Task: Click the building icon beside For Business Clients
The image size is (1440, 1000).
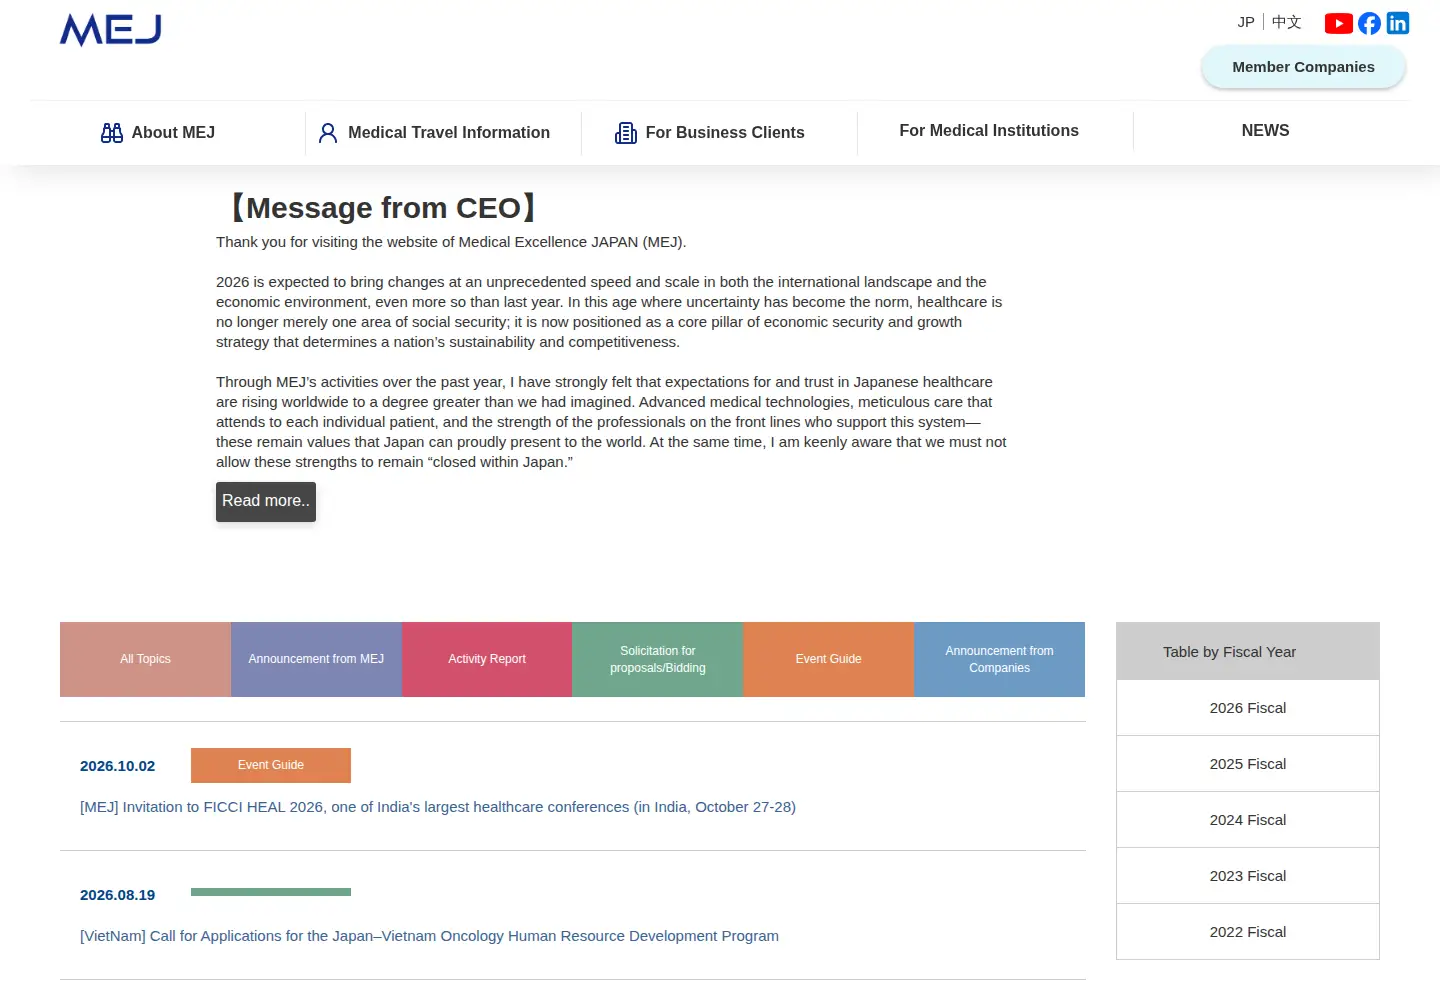Action: pyautogui.click(x=626, y=133)
